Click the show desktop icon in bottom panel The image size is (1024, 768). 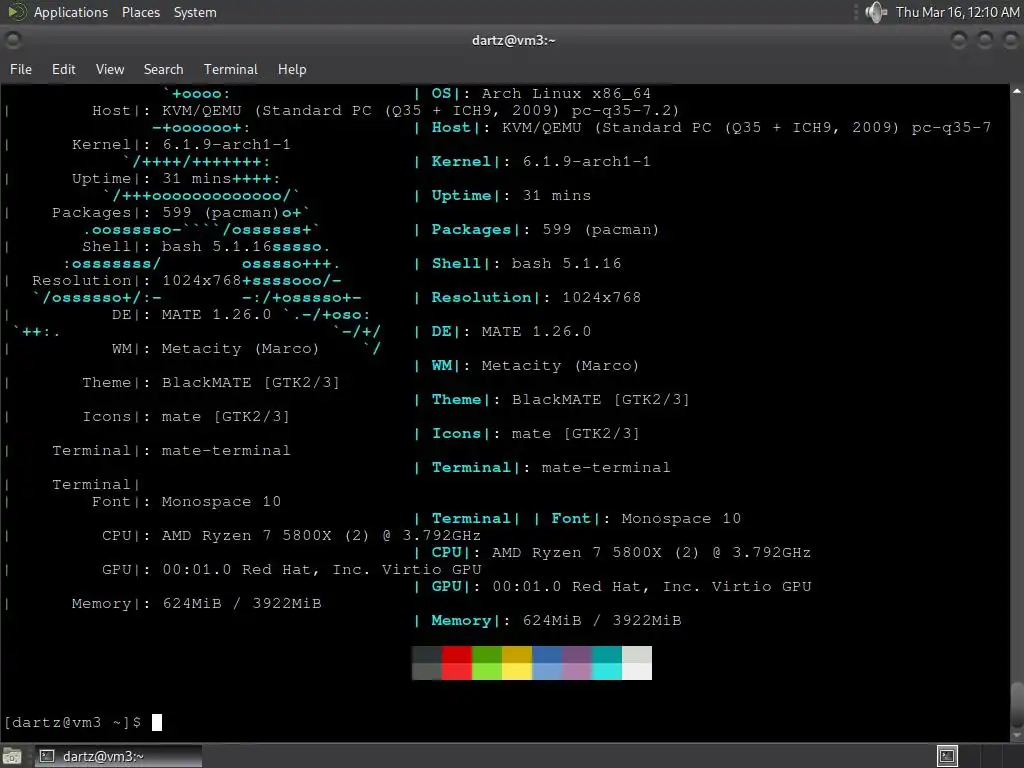(x=12, y=756)
